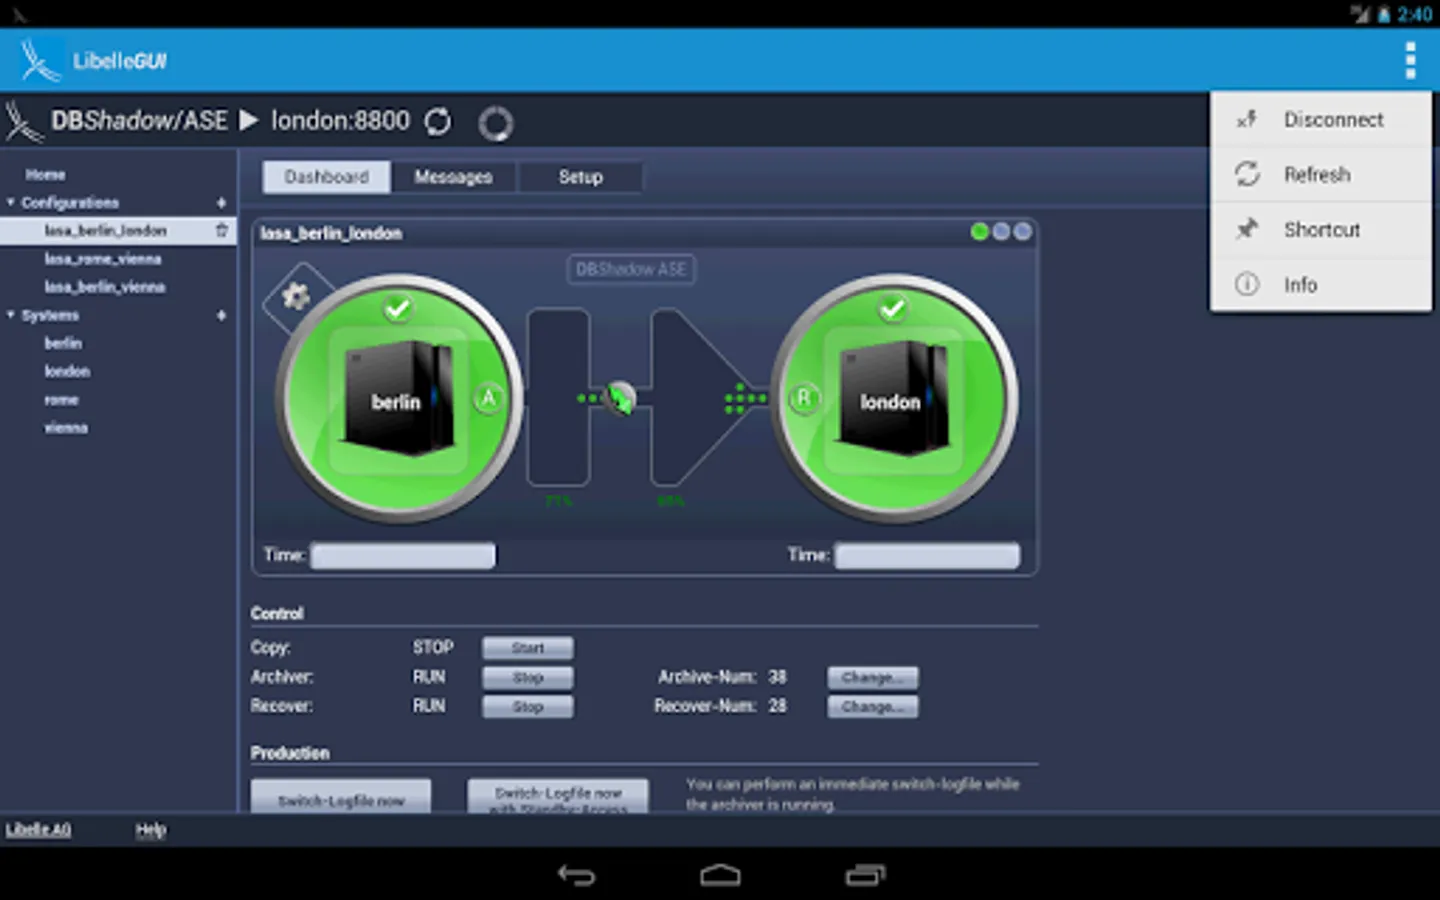The width and height of the screenshot is (1440, 900).
Task: Add a new configuration with plus icon
Action: coord(221,203)
